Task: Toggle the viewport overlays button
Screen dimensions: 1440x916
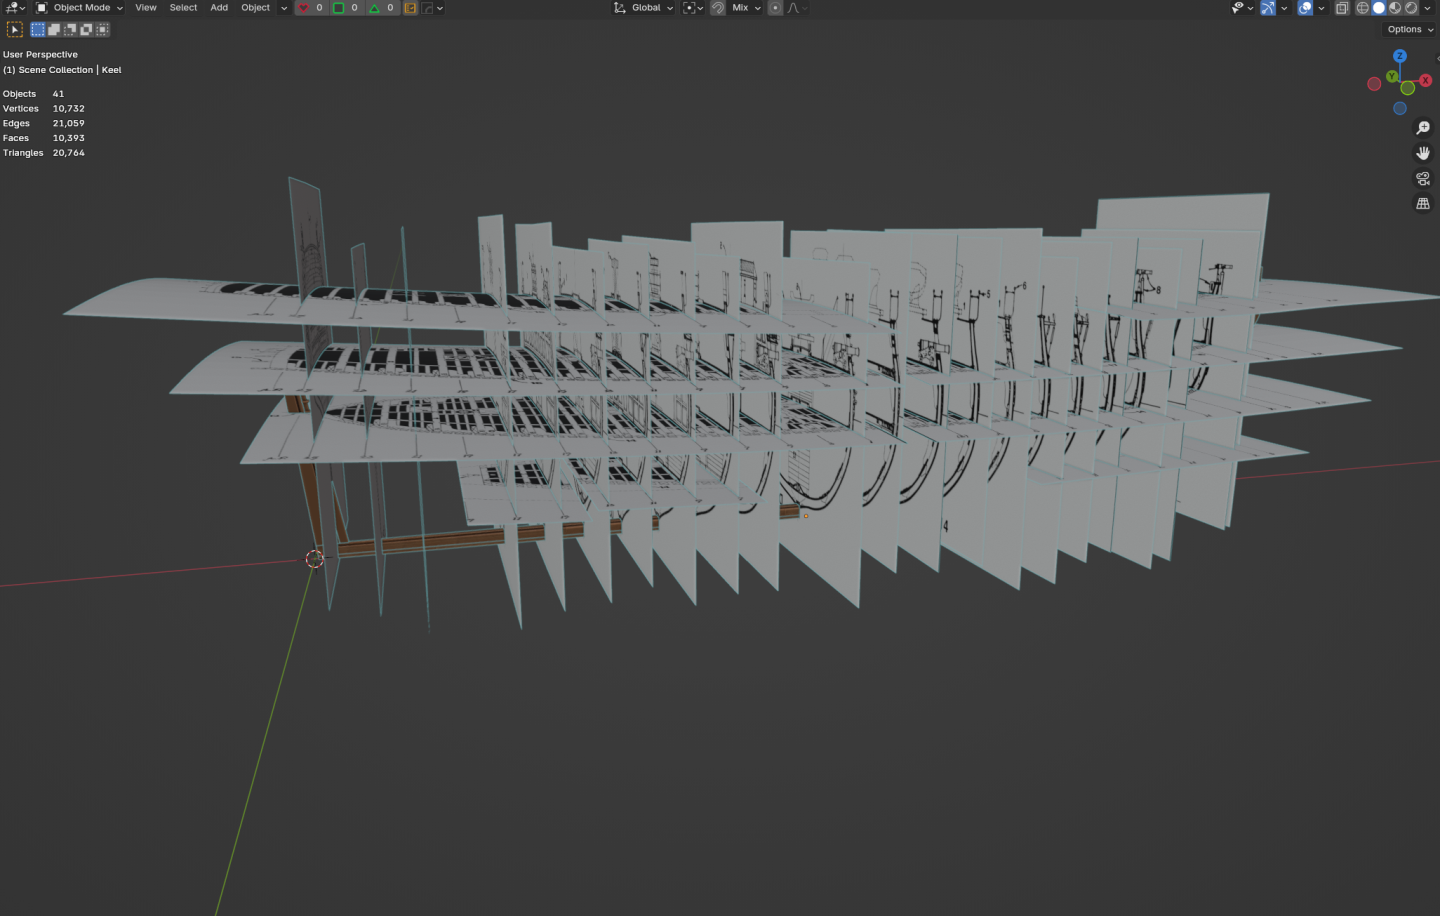Action: 1305,7
